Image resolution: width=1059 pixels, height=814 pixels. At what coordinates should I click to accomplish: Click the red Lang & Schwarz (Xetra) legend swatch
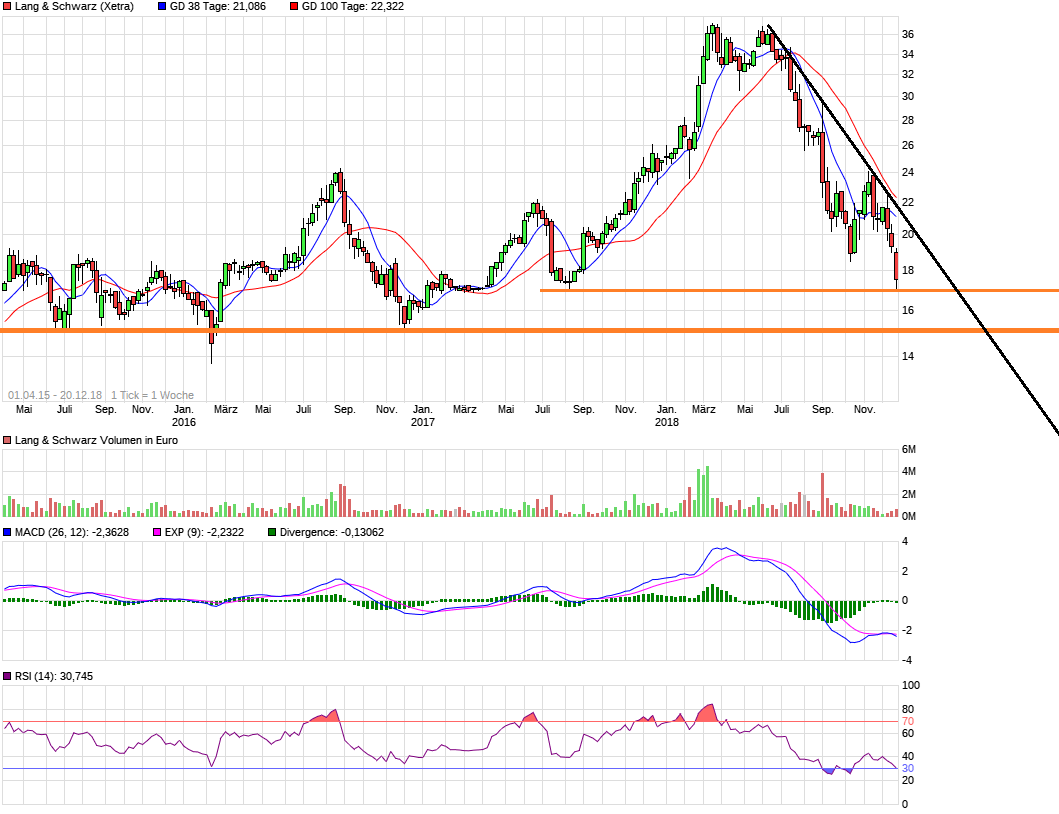[7, 7]
